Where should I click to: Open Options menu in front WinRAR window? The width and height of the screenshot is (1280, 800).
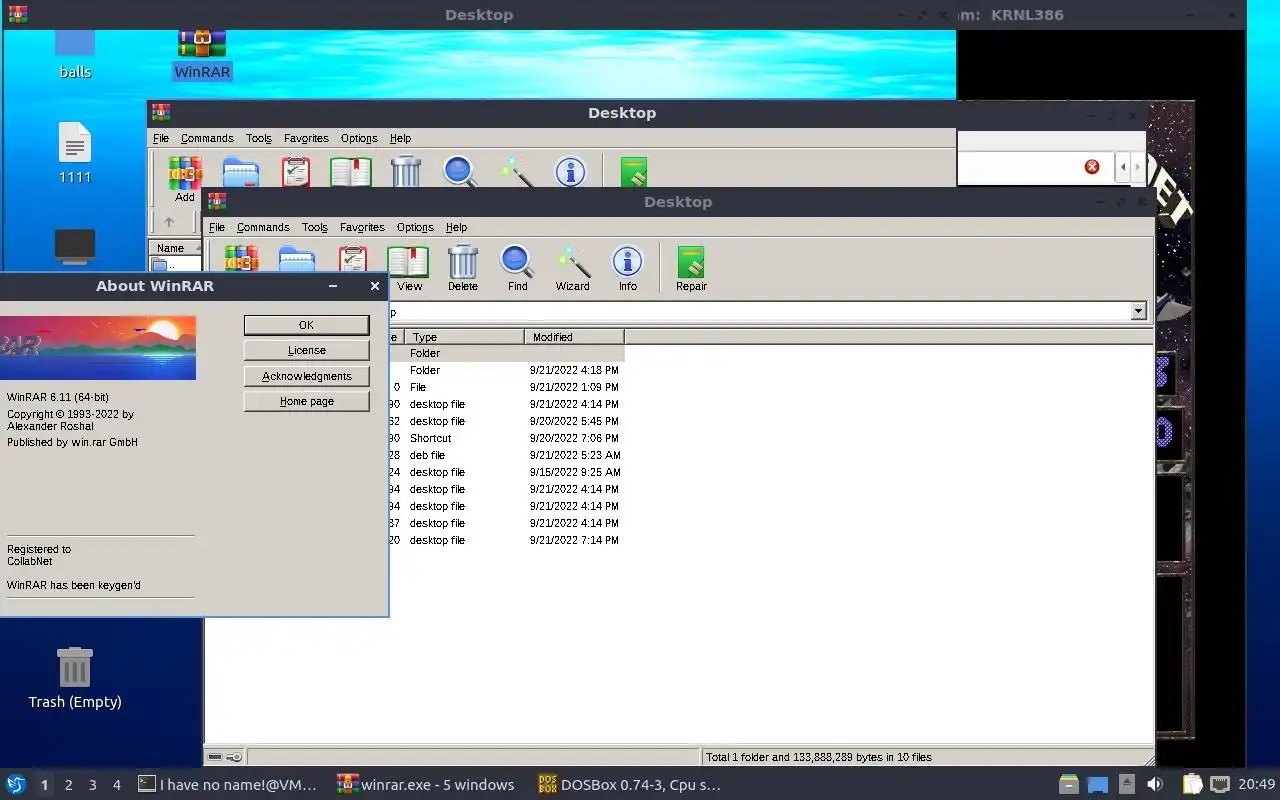tap(415, 227)
